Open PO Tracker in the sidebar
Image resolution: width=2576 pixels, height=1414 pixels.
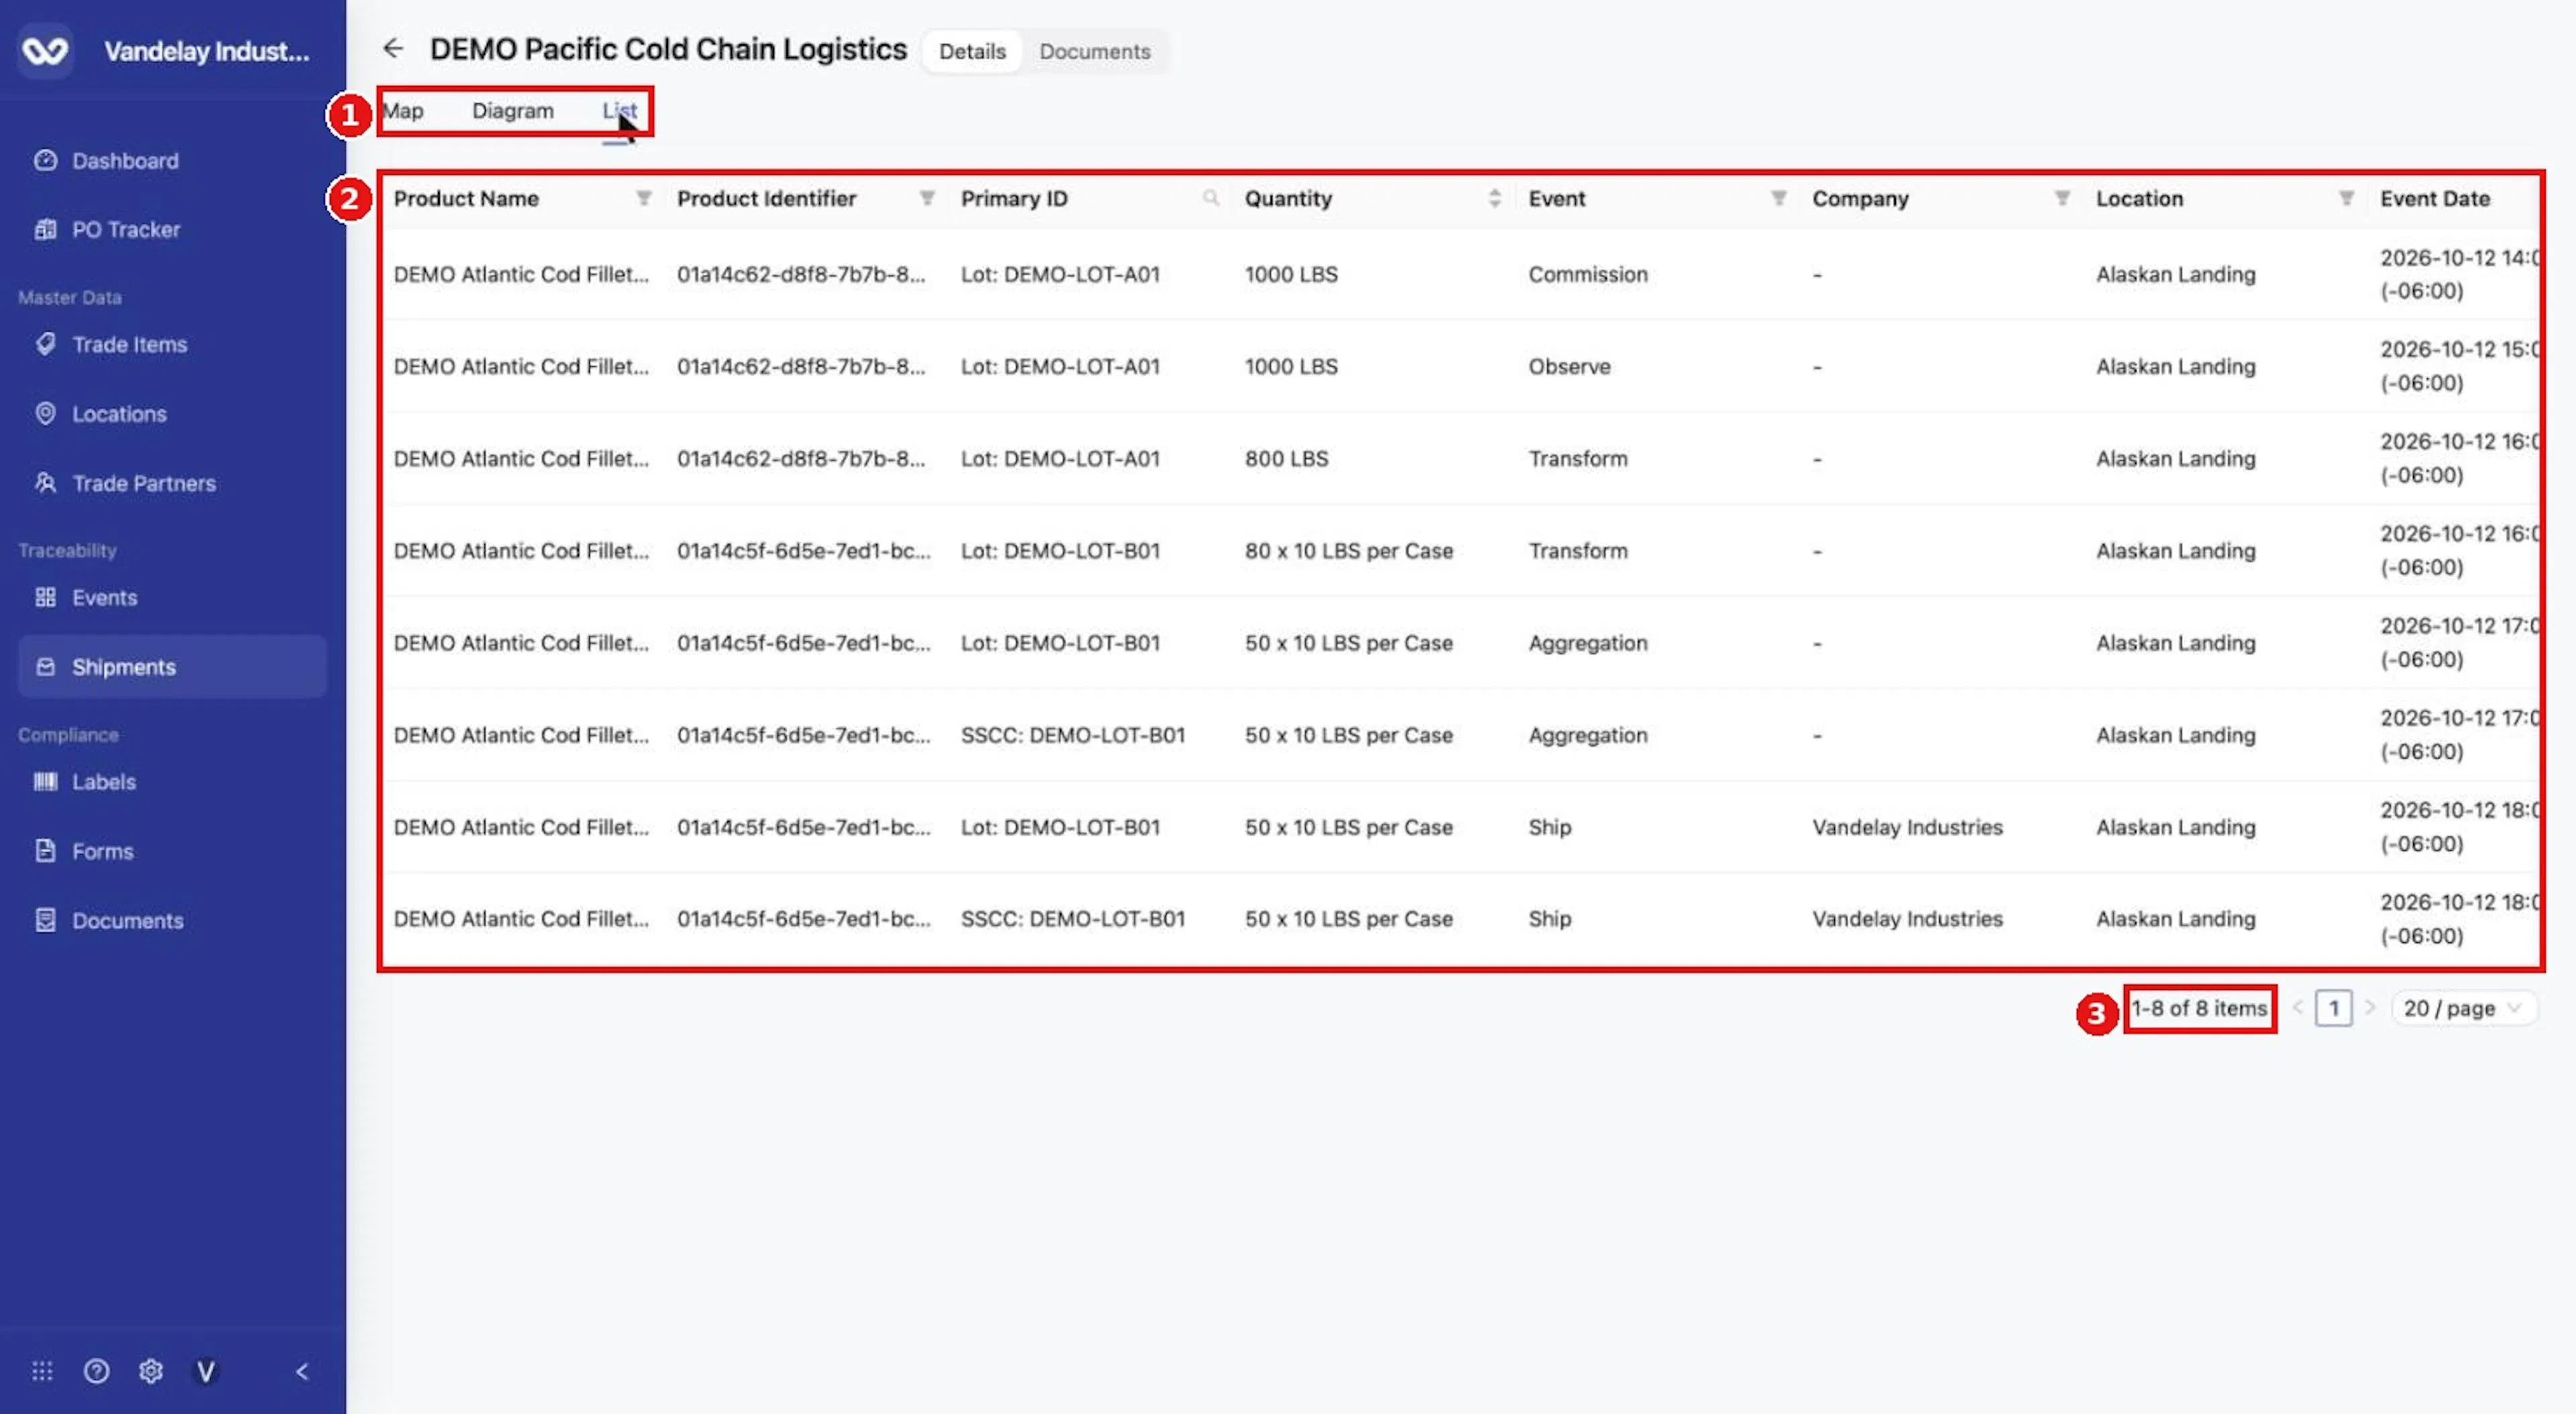(172, 229)
